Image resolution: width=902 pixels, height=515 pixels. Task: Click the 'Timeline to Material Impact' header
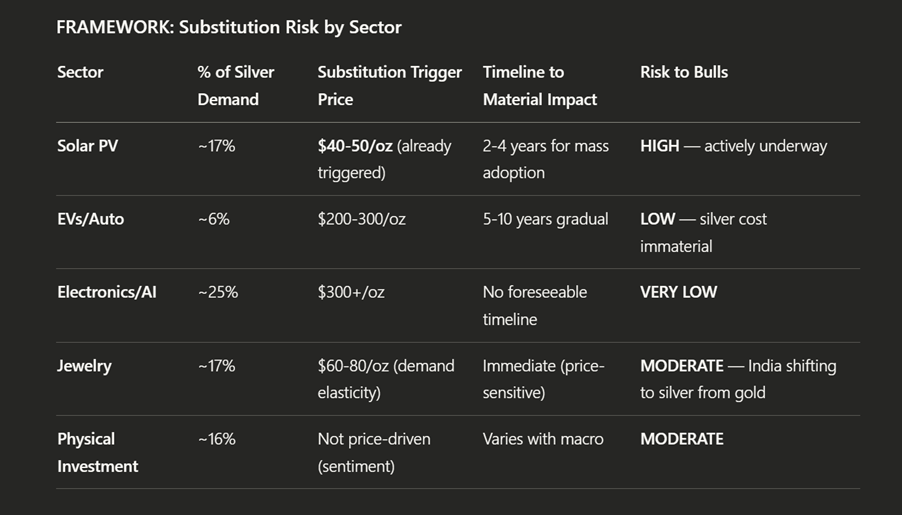[x=539, y=86]
